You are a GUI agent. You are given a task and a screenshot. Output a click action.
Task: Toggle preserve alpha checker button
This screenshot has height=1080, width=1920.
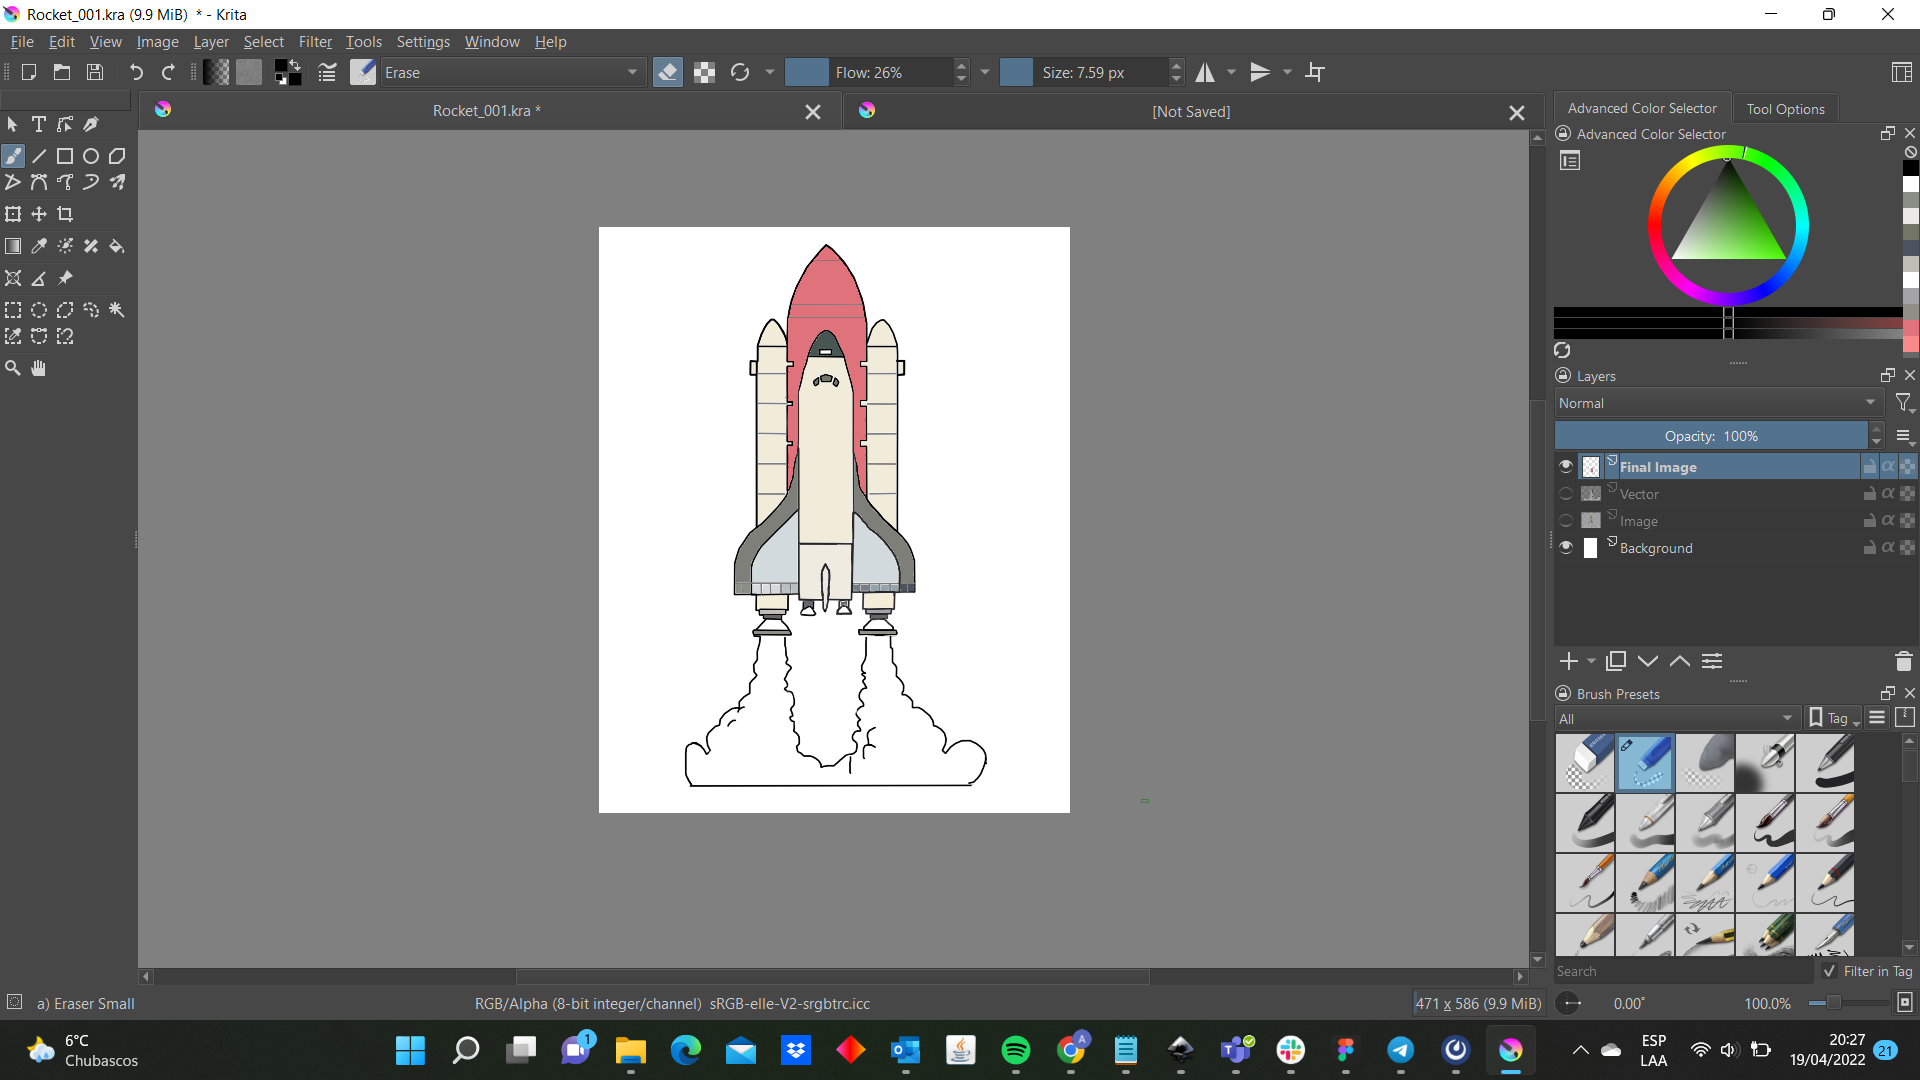click(x=705, y=72)
